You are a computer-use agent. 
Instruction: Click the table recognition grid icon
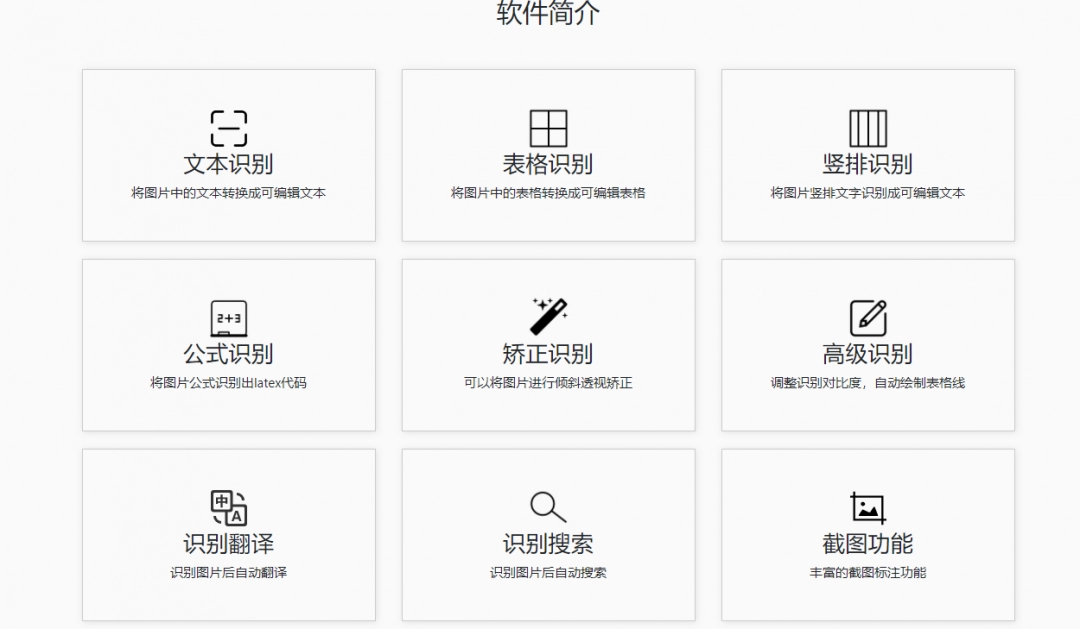pos(548,128)
